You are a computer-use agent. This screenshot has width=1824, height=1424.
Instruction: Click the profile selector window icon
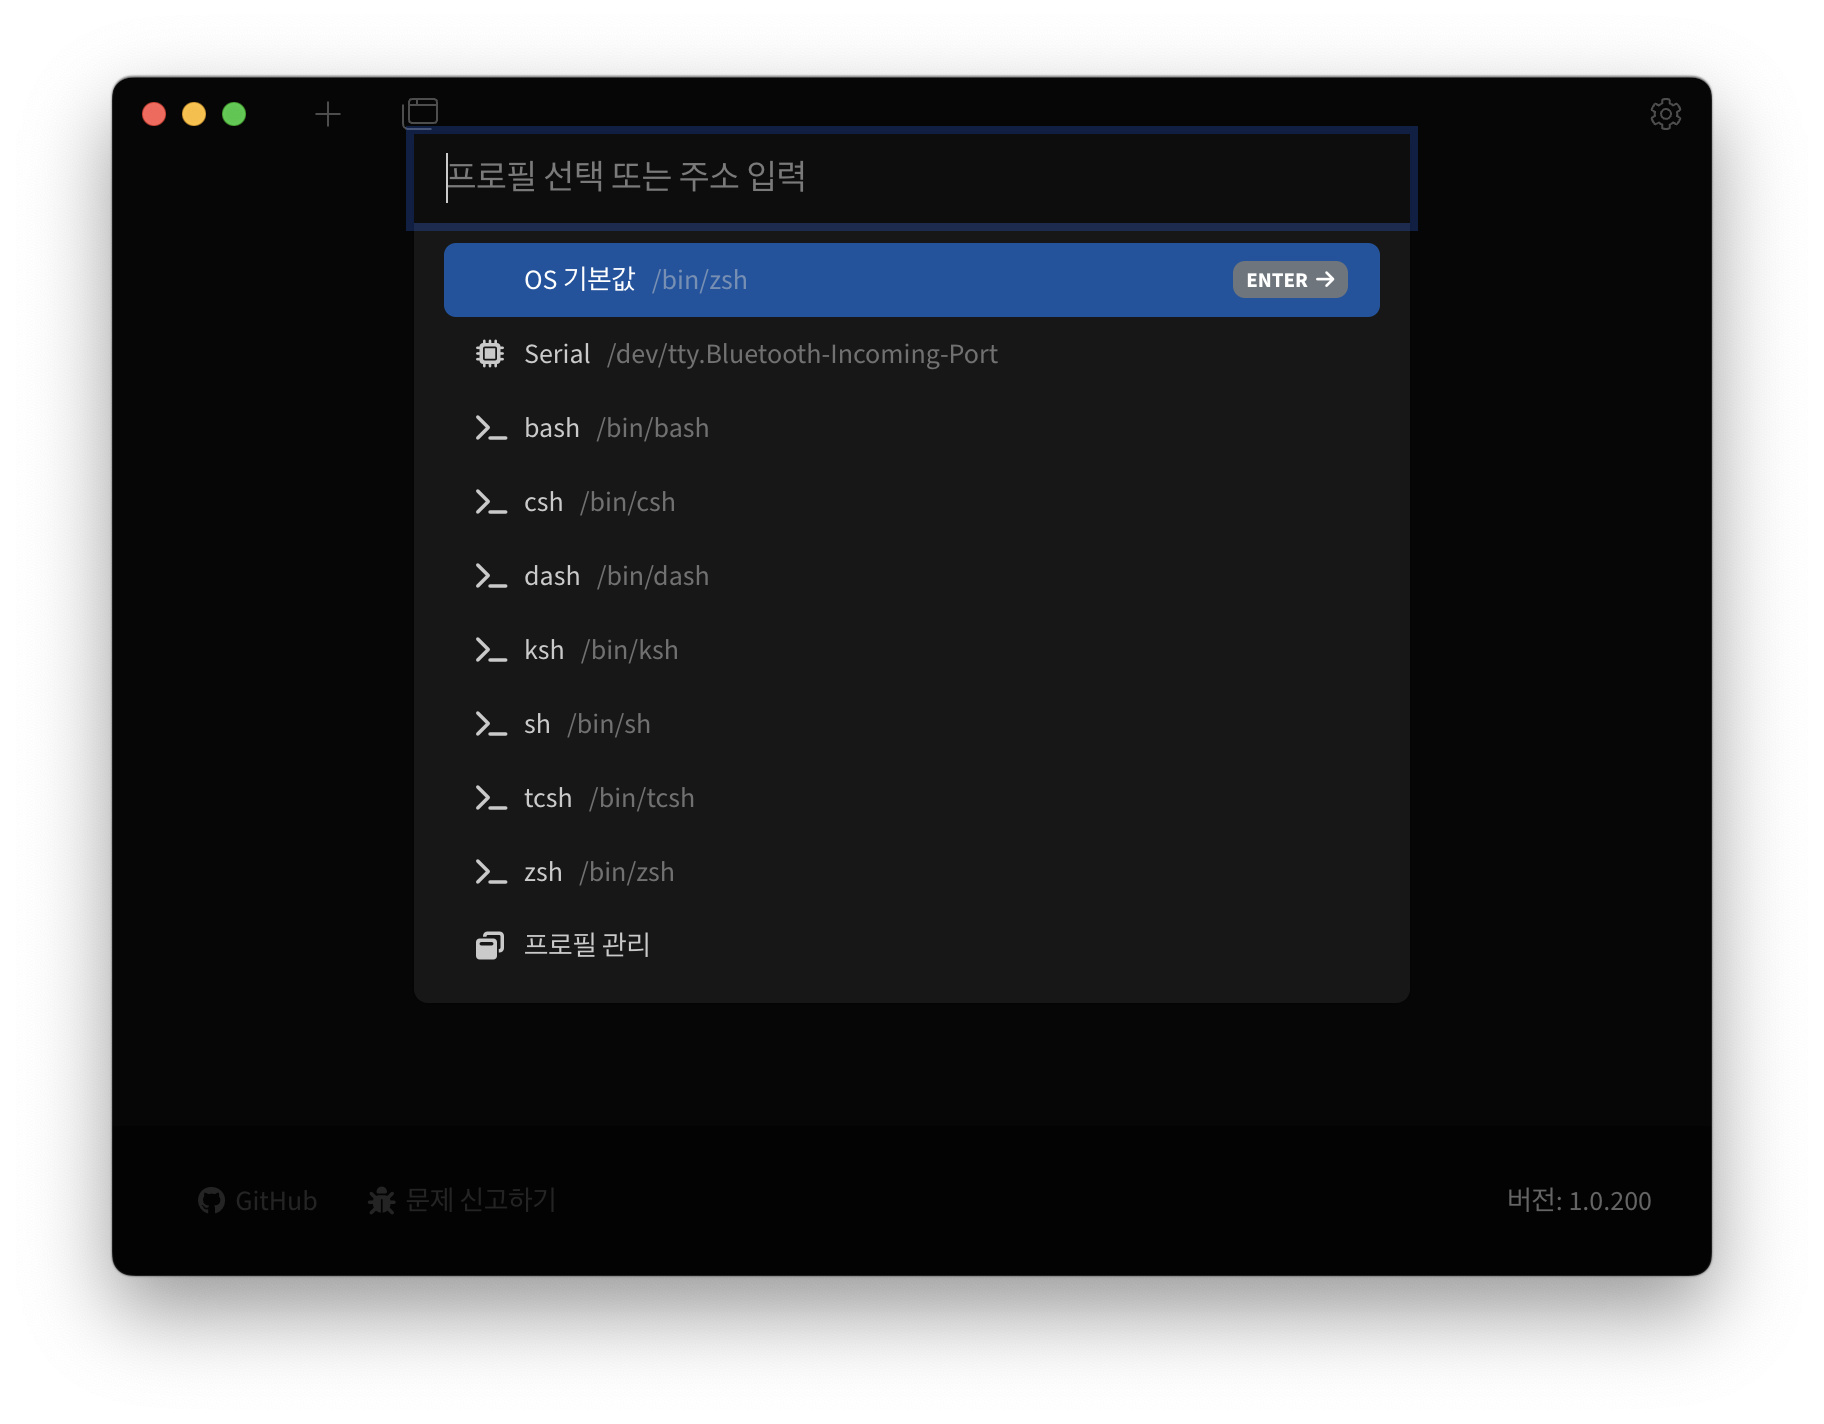(420, 113)
